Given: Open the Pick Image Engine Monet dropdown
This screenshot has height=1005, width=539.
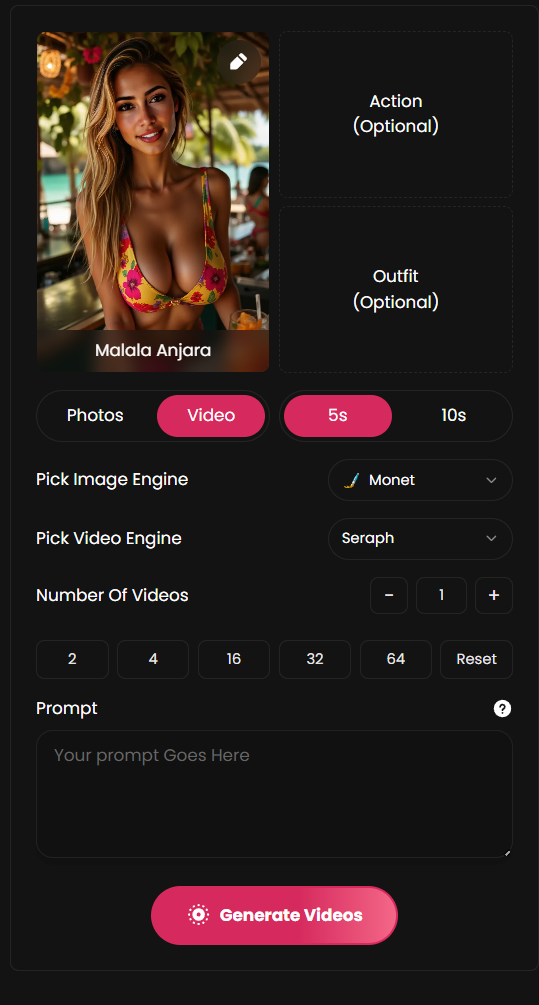Looking at the screenshot, I should point(420,480).
